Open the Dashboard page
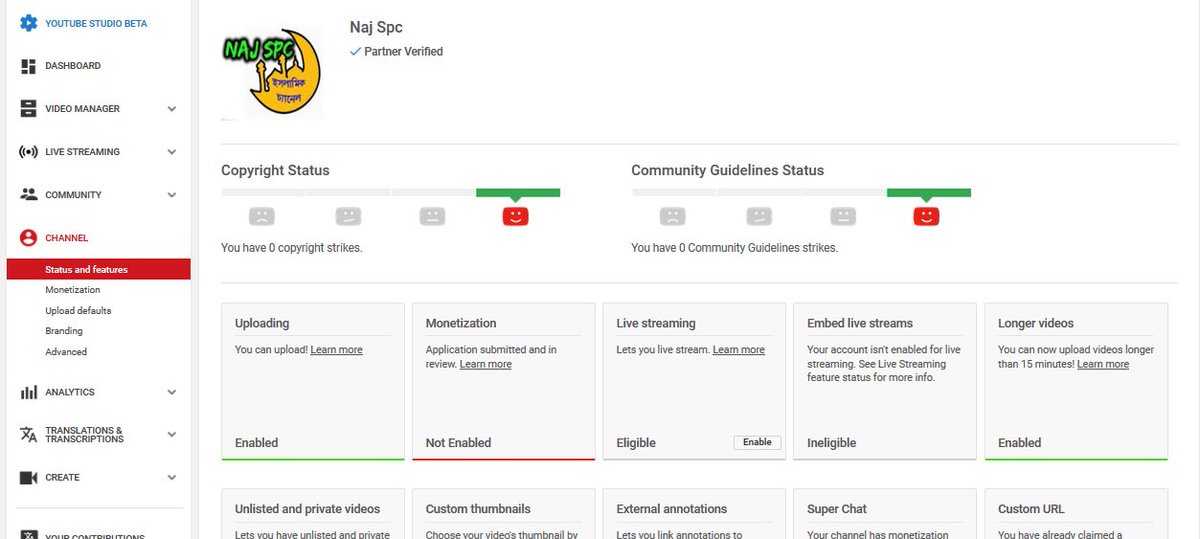 [73, 66]
